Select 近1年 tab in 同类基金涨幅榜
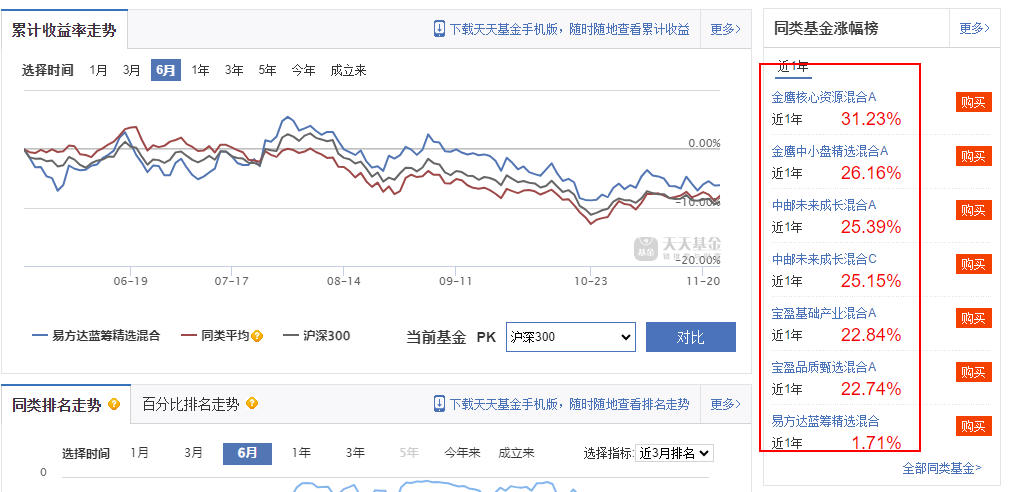This screenshot has width=1010, height=492. coord(793,66)
